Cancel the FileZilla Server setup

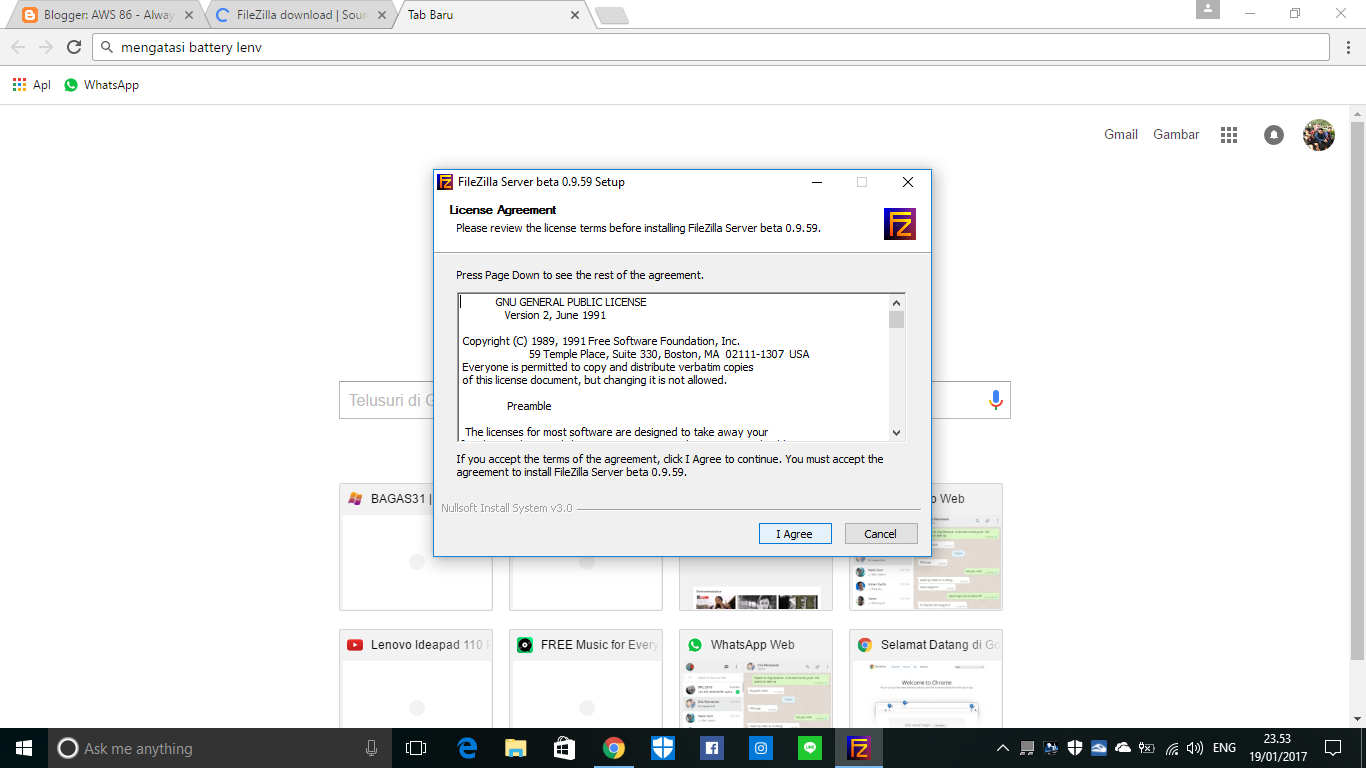[881, 534]
